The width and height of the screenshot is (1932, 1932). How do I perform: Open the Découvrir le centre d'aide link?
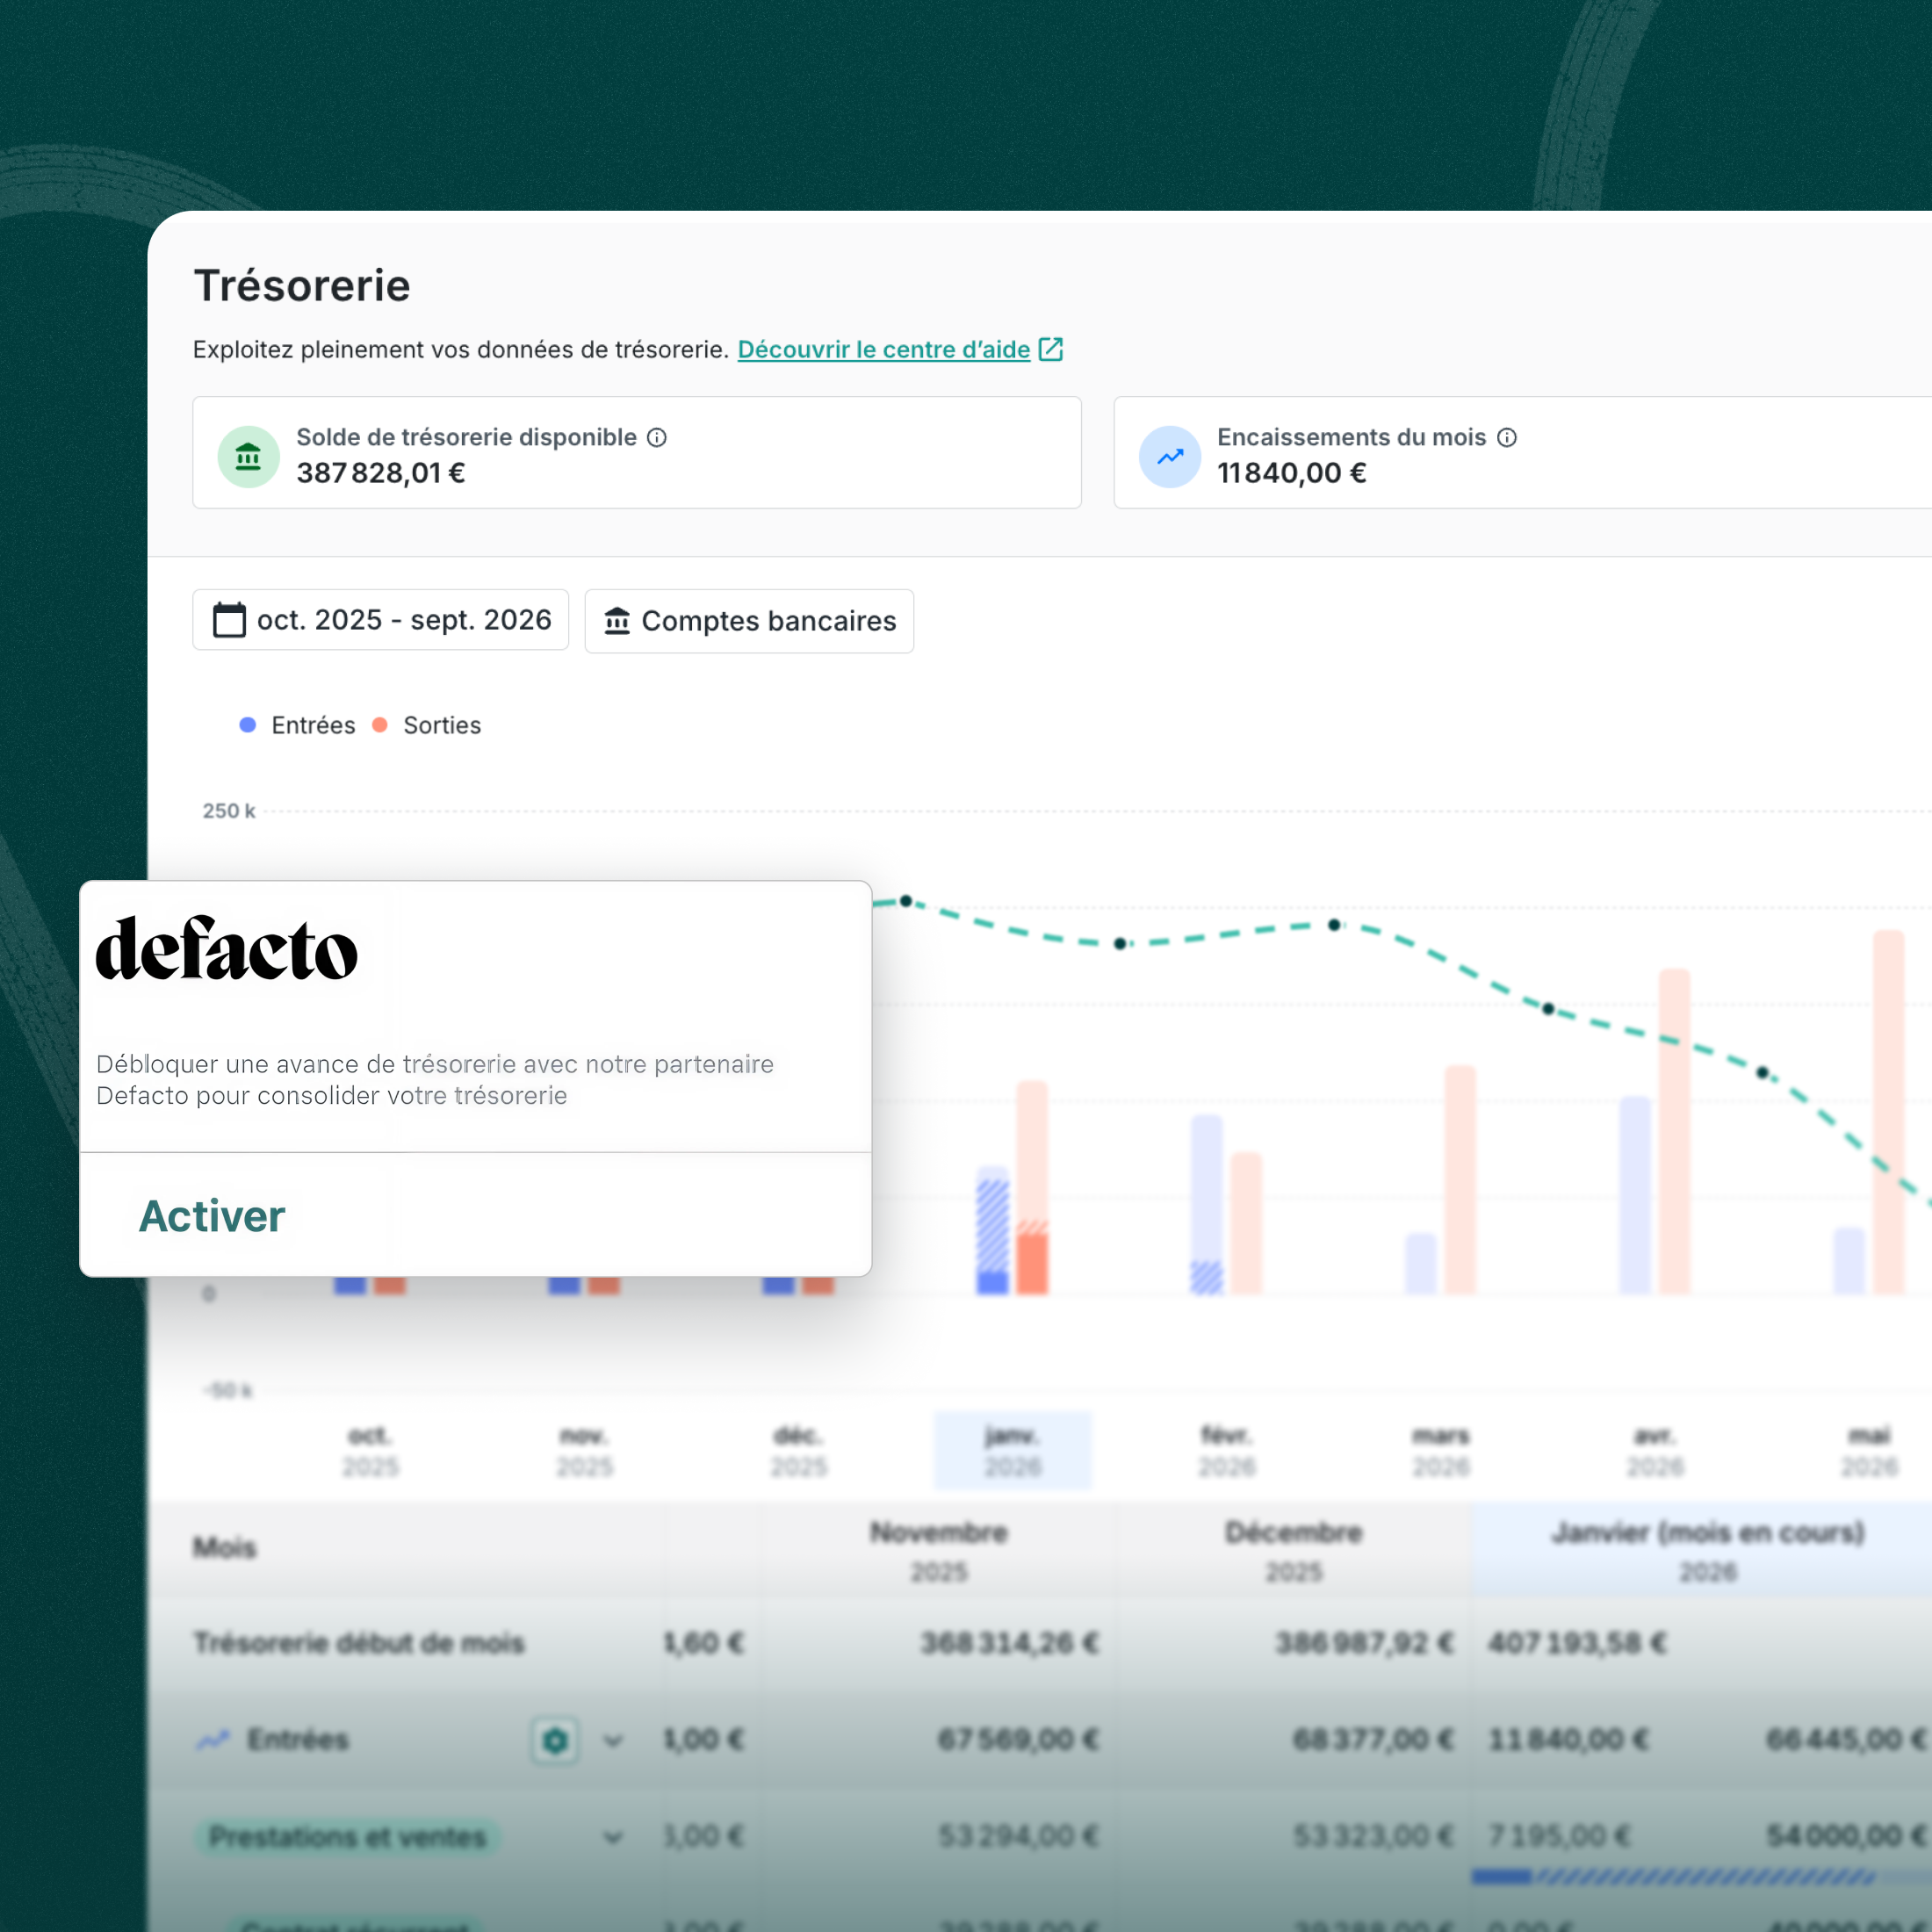(x=883, y=349)
